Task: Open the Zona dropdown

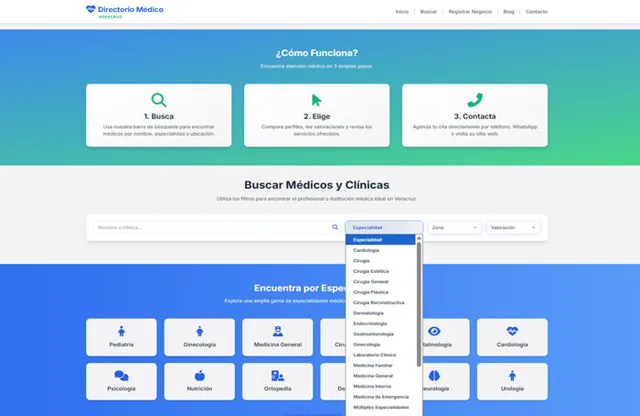Action: click(x=455, y=227)
